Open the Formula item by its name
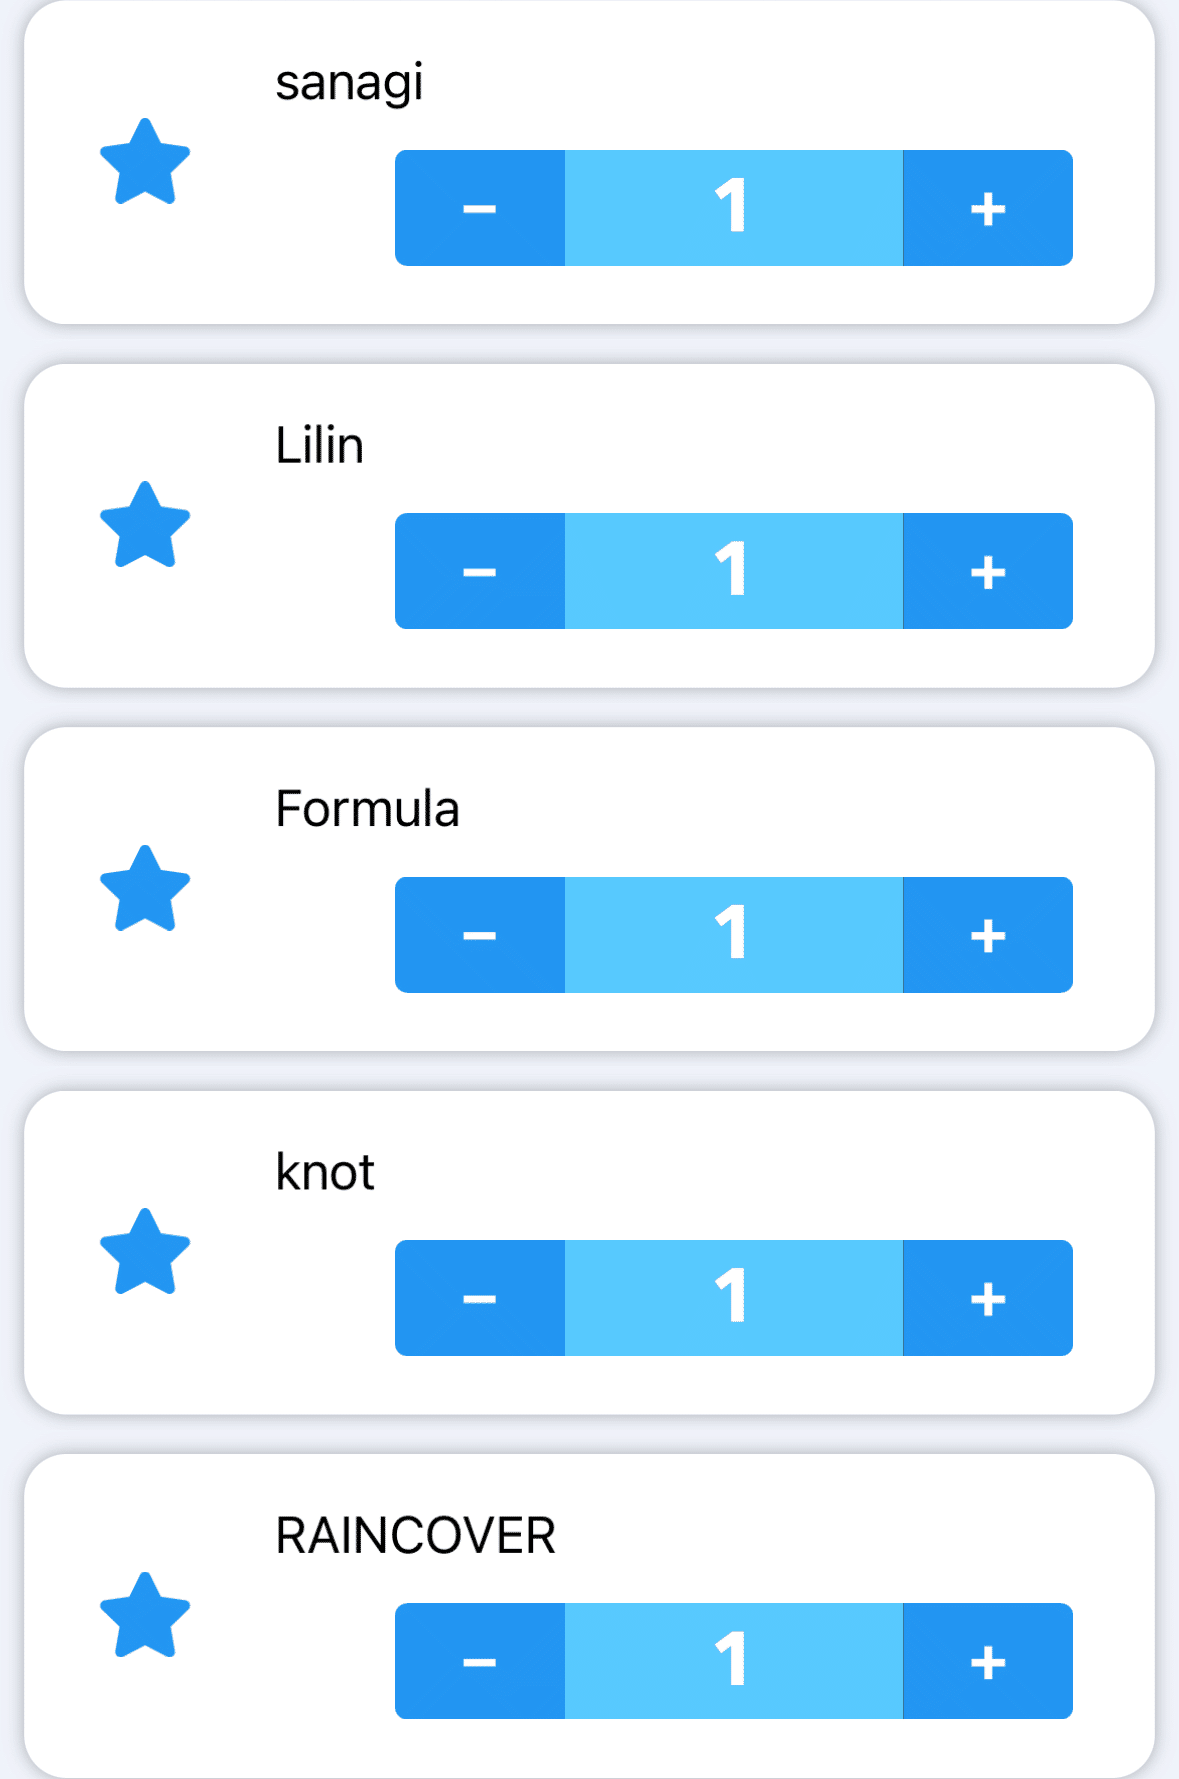The width and height of the screenshot is (1179, 1779). click(367, 809)
